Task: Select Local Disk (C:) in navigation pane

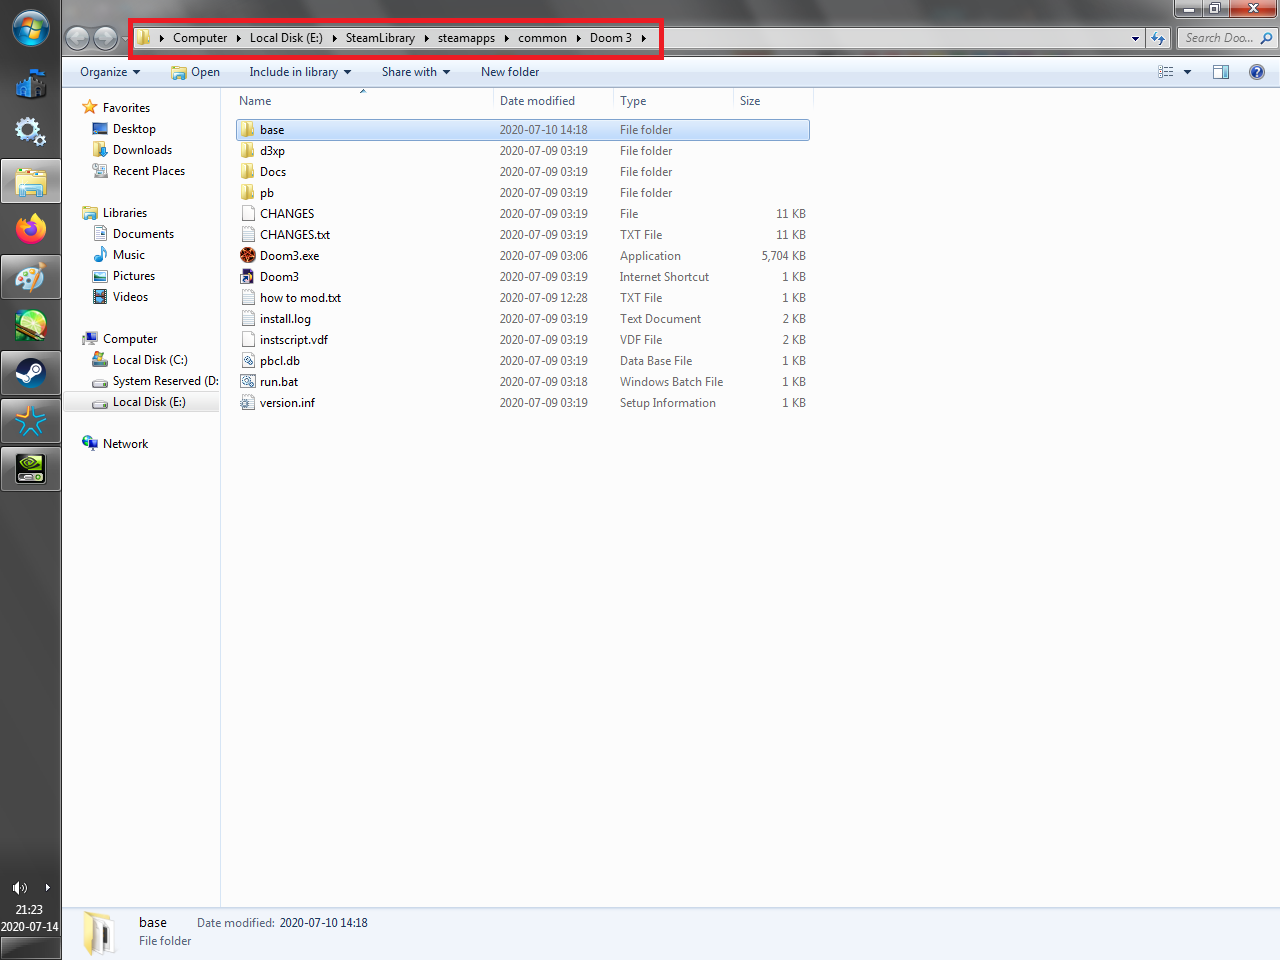Action: pyautogui.click(x=150, y=360)
